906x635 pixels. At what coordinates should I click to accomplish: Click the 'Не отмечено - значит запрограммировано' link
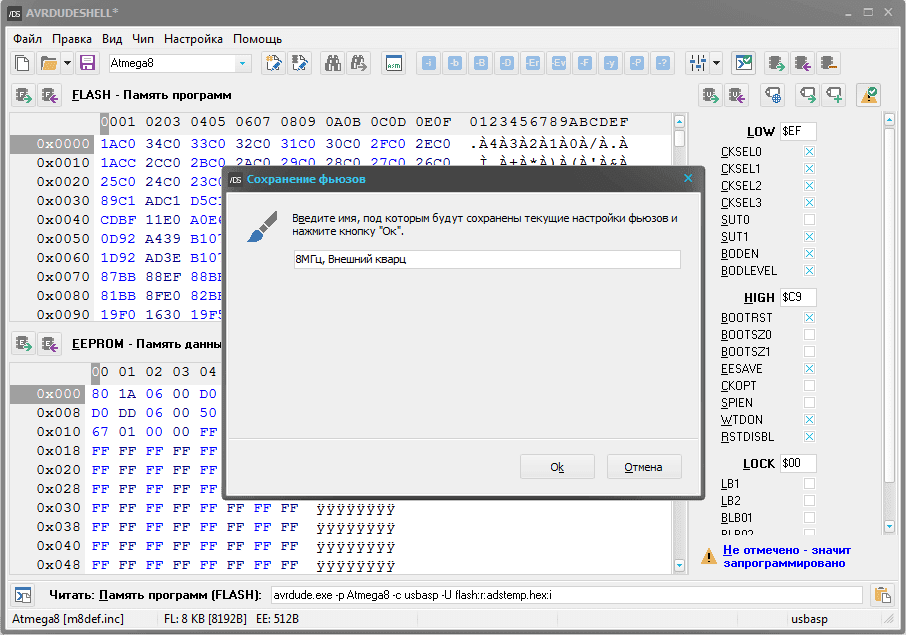point(786,556)
